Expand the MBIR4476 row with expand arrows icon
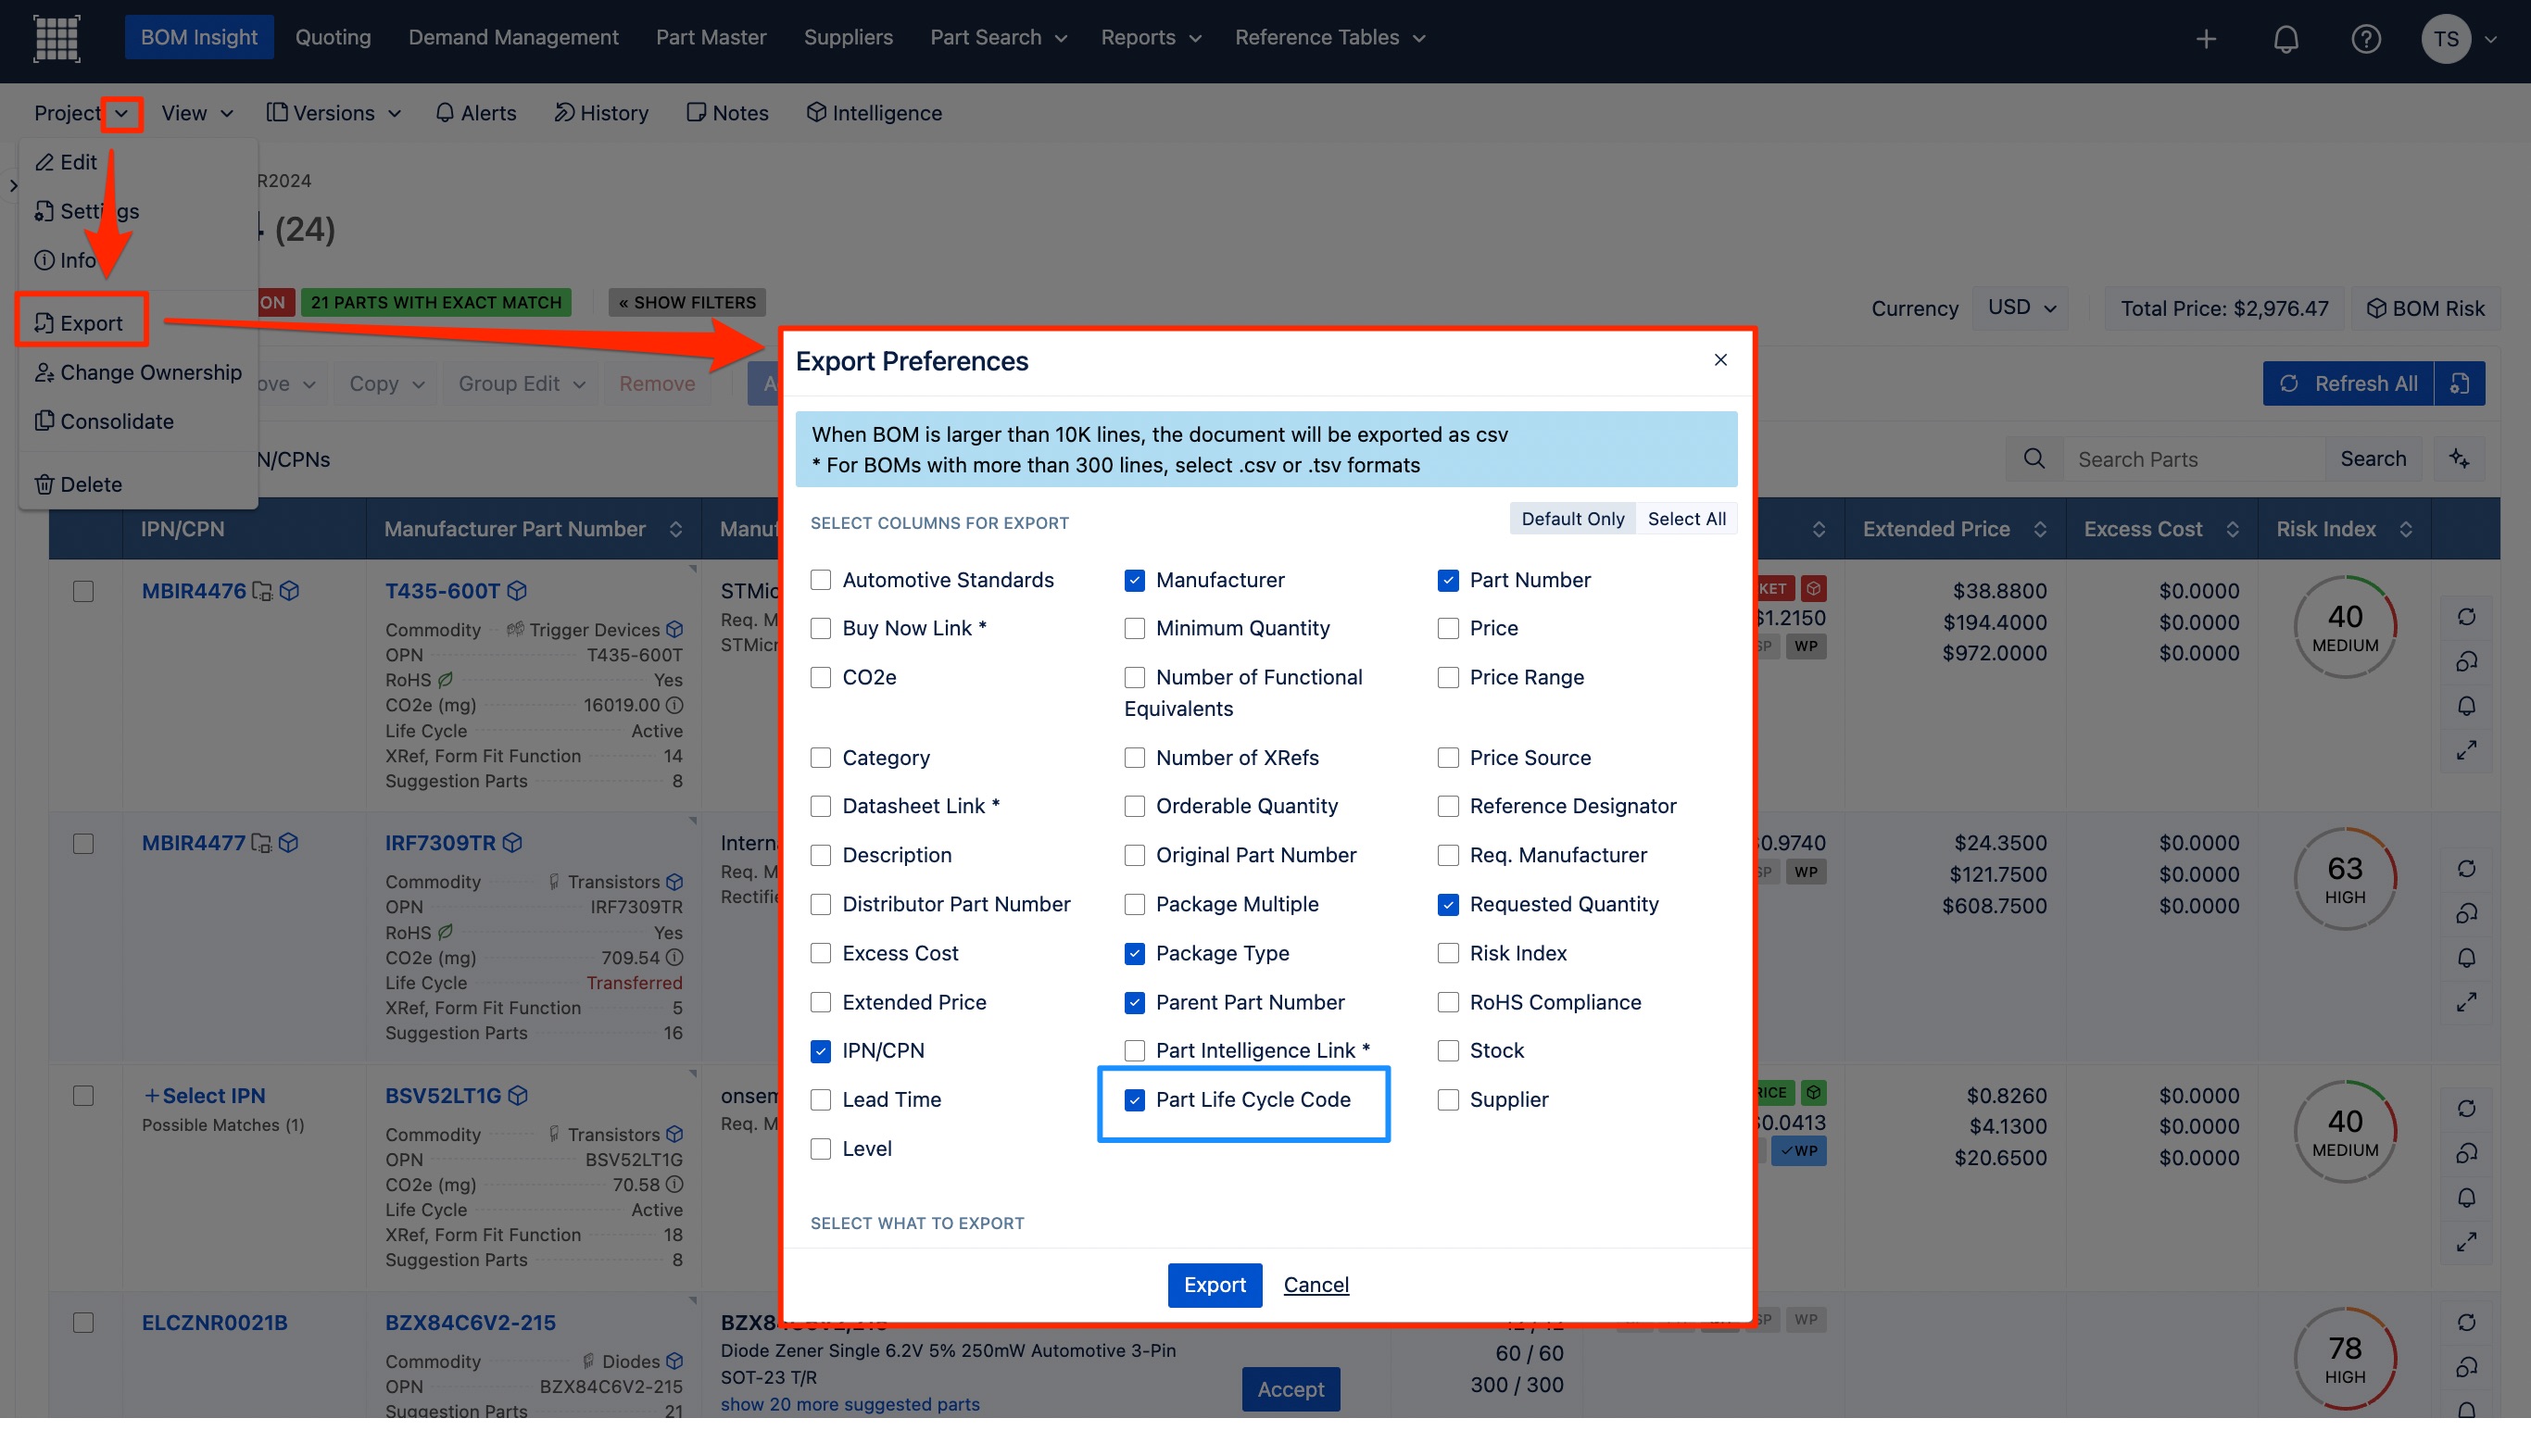Screen dimensions: 2531x1456 tap(2467, 749)
